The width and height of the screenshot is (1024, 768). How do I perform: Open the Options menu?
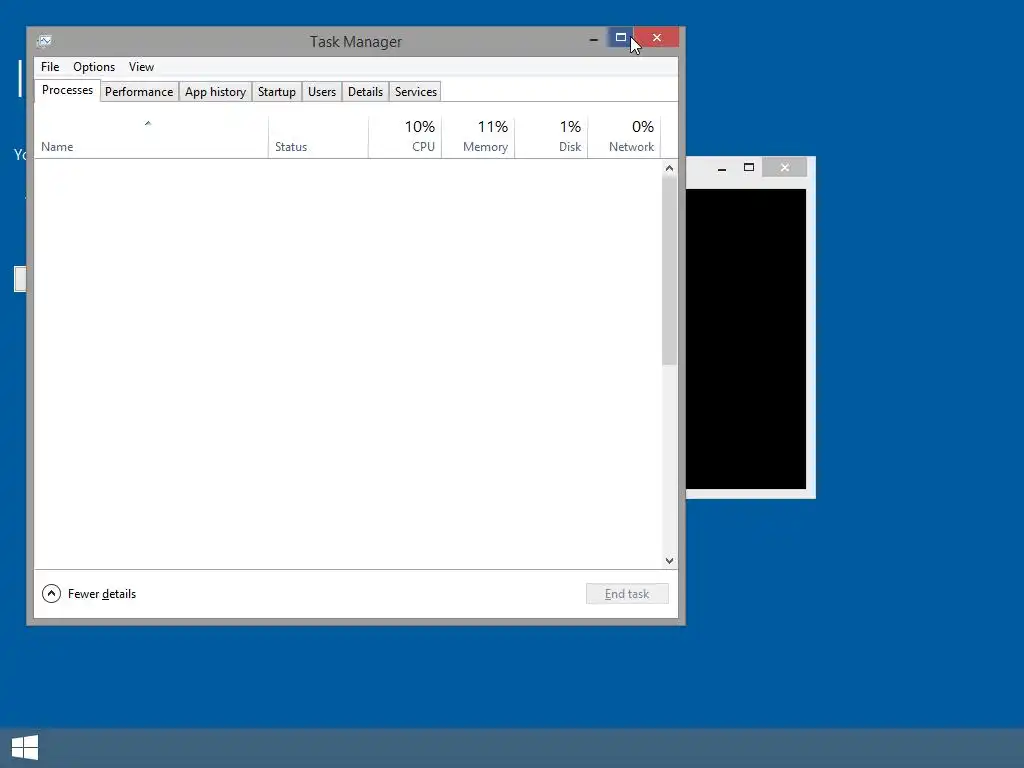tap(94, 67)
